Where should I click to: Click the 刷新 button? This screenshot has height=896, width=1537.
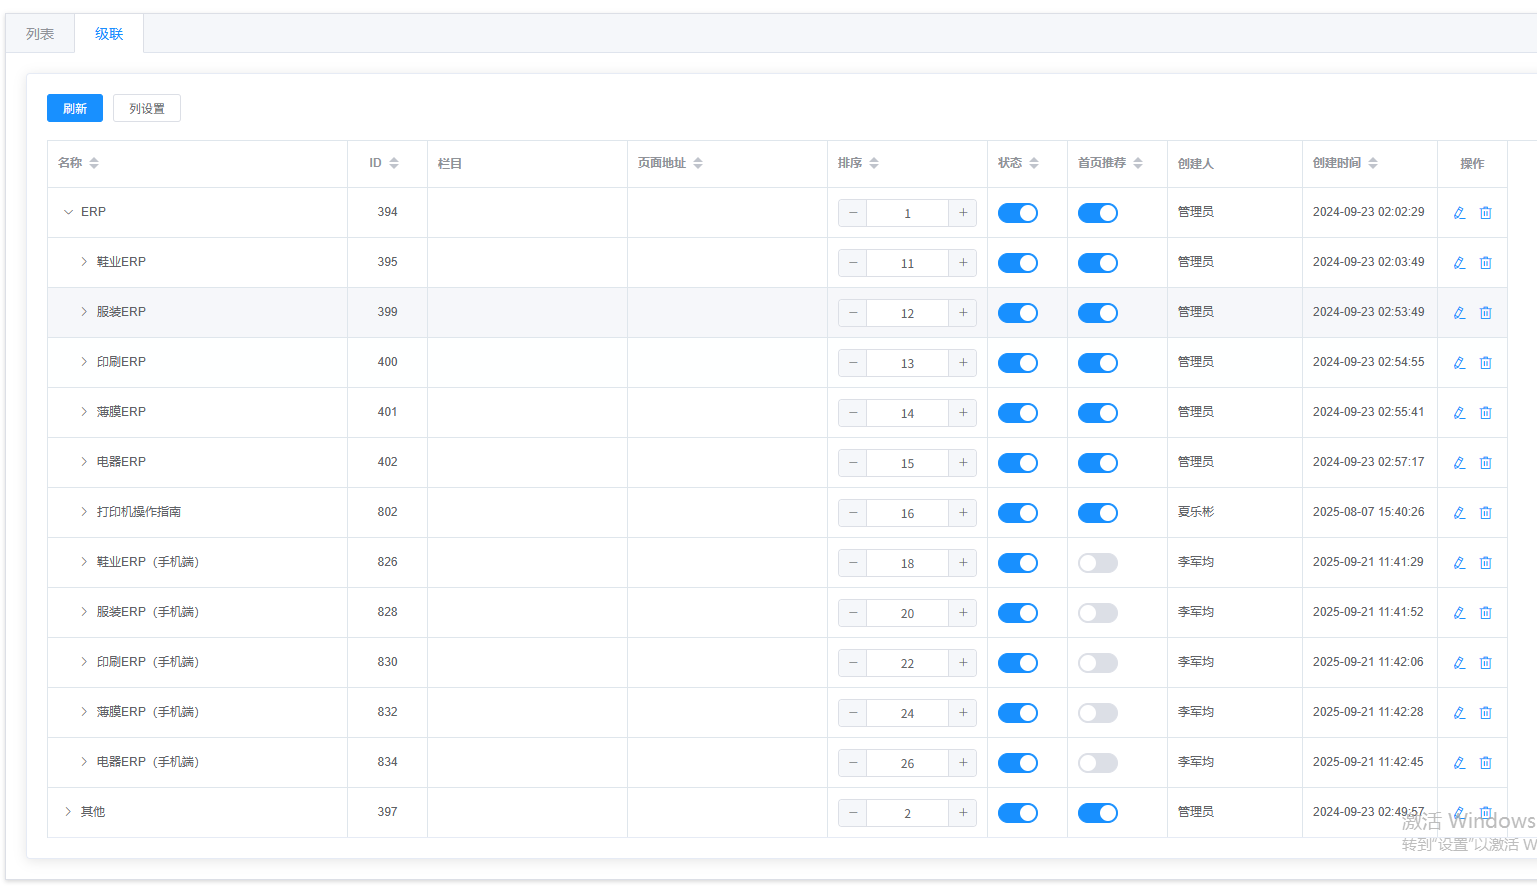point(75,108)
